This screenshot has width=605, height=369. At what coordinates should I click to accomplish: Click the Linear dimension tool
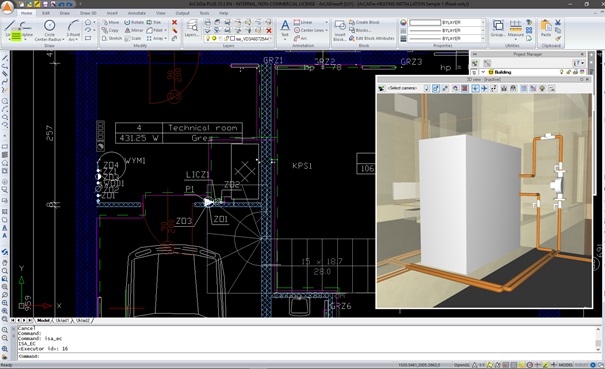[303, 22]
